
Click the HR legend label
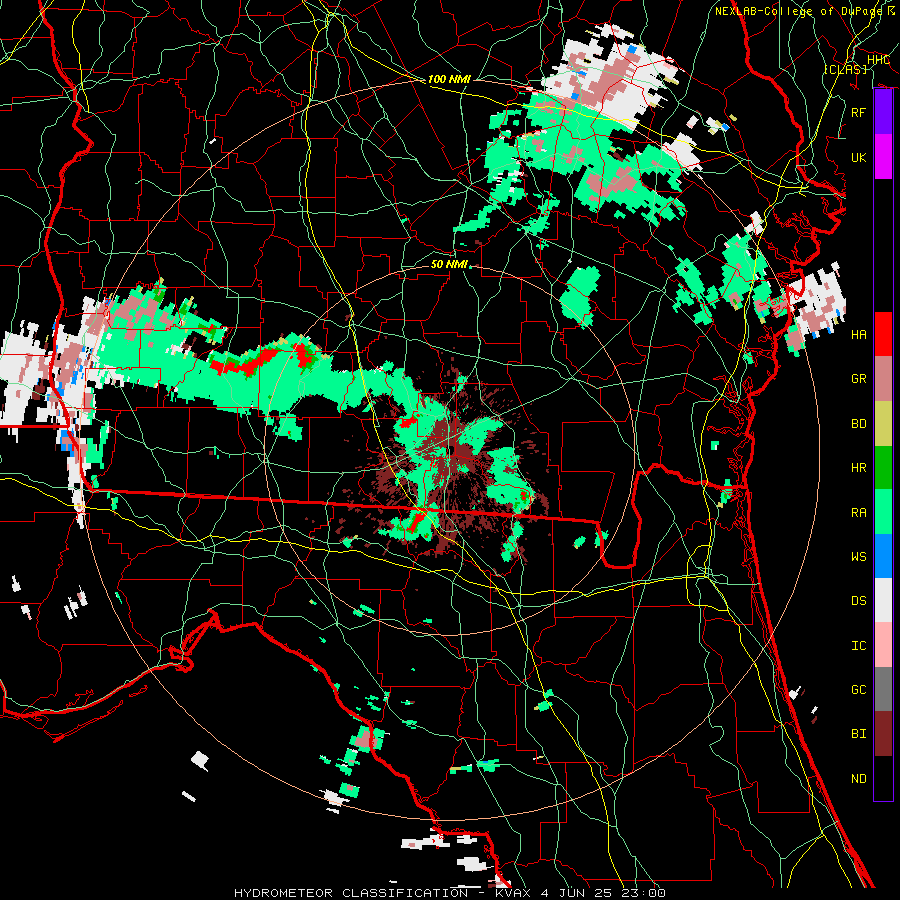(858, 468)
